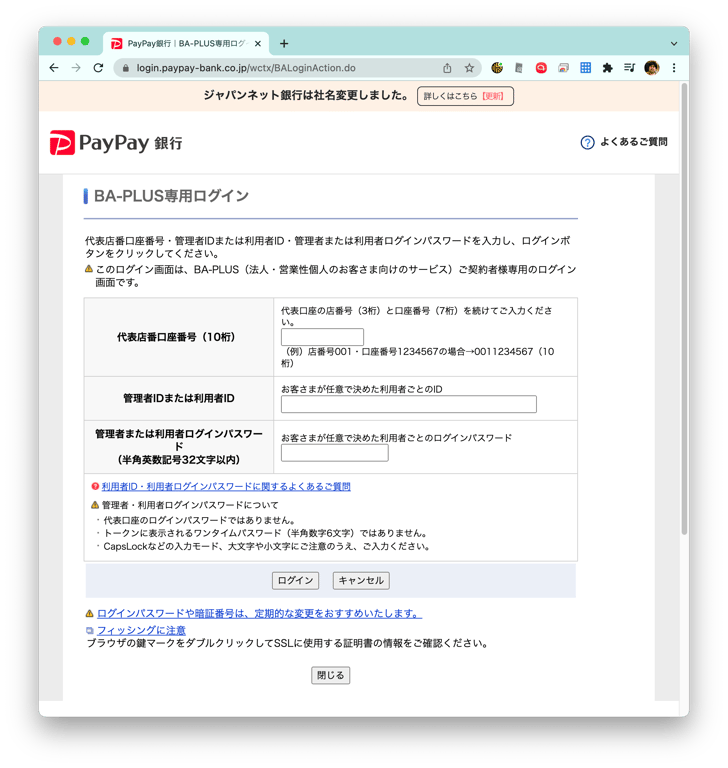Open the blue grid extension icon

(585, 68)
